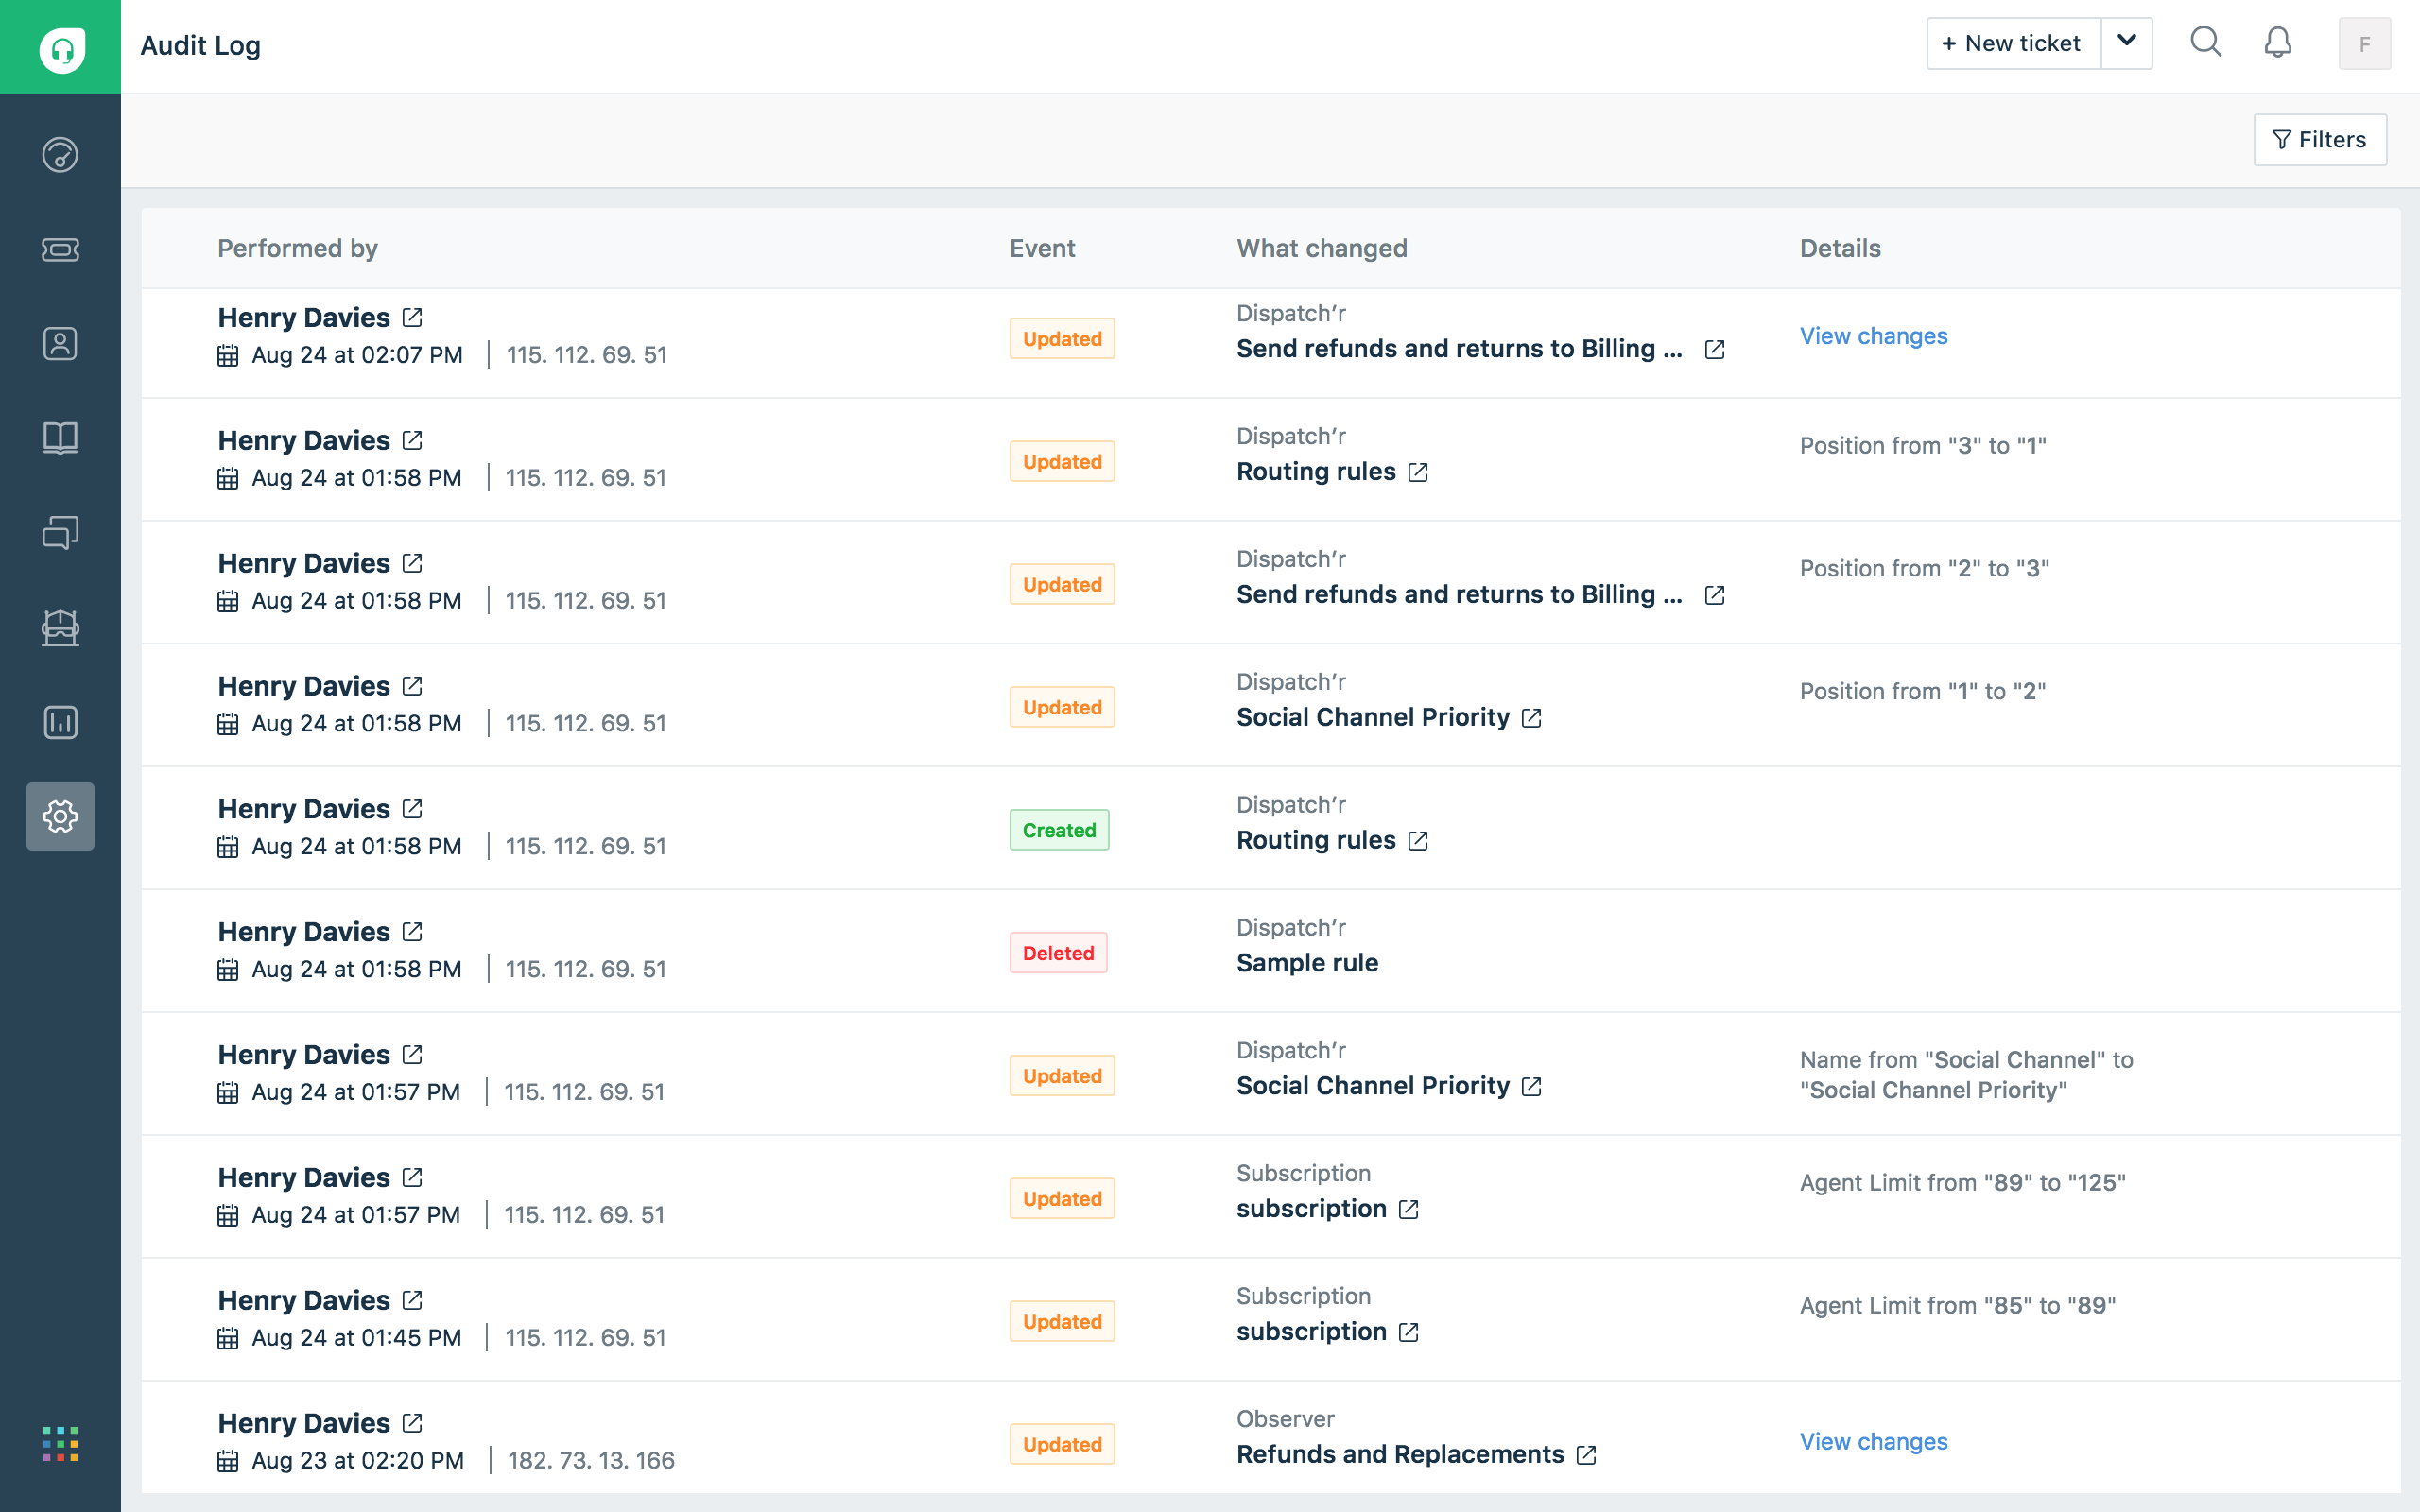Open the search magnifier at the top
Image resolution: width=2420 pixels, height=1512 pixels.
(2207, 43)
